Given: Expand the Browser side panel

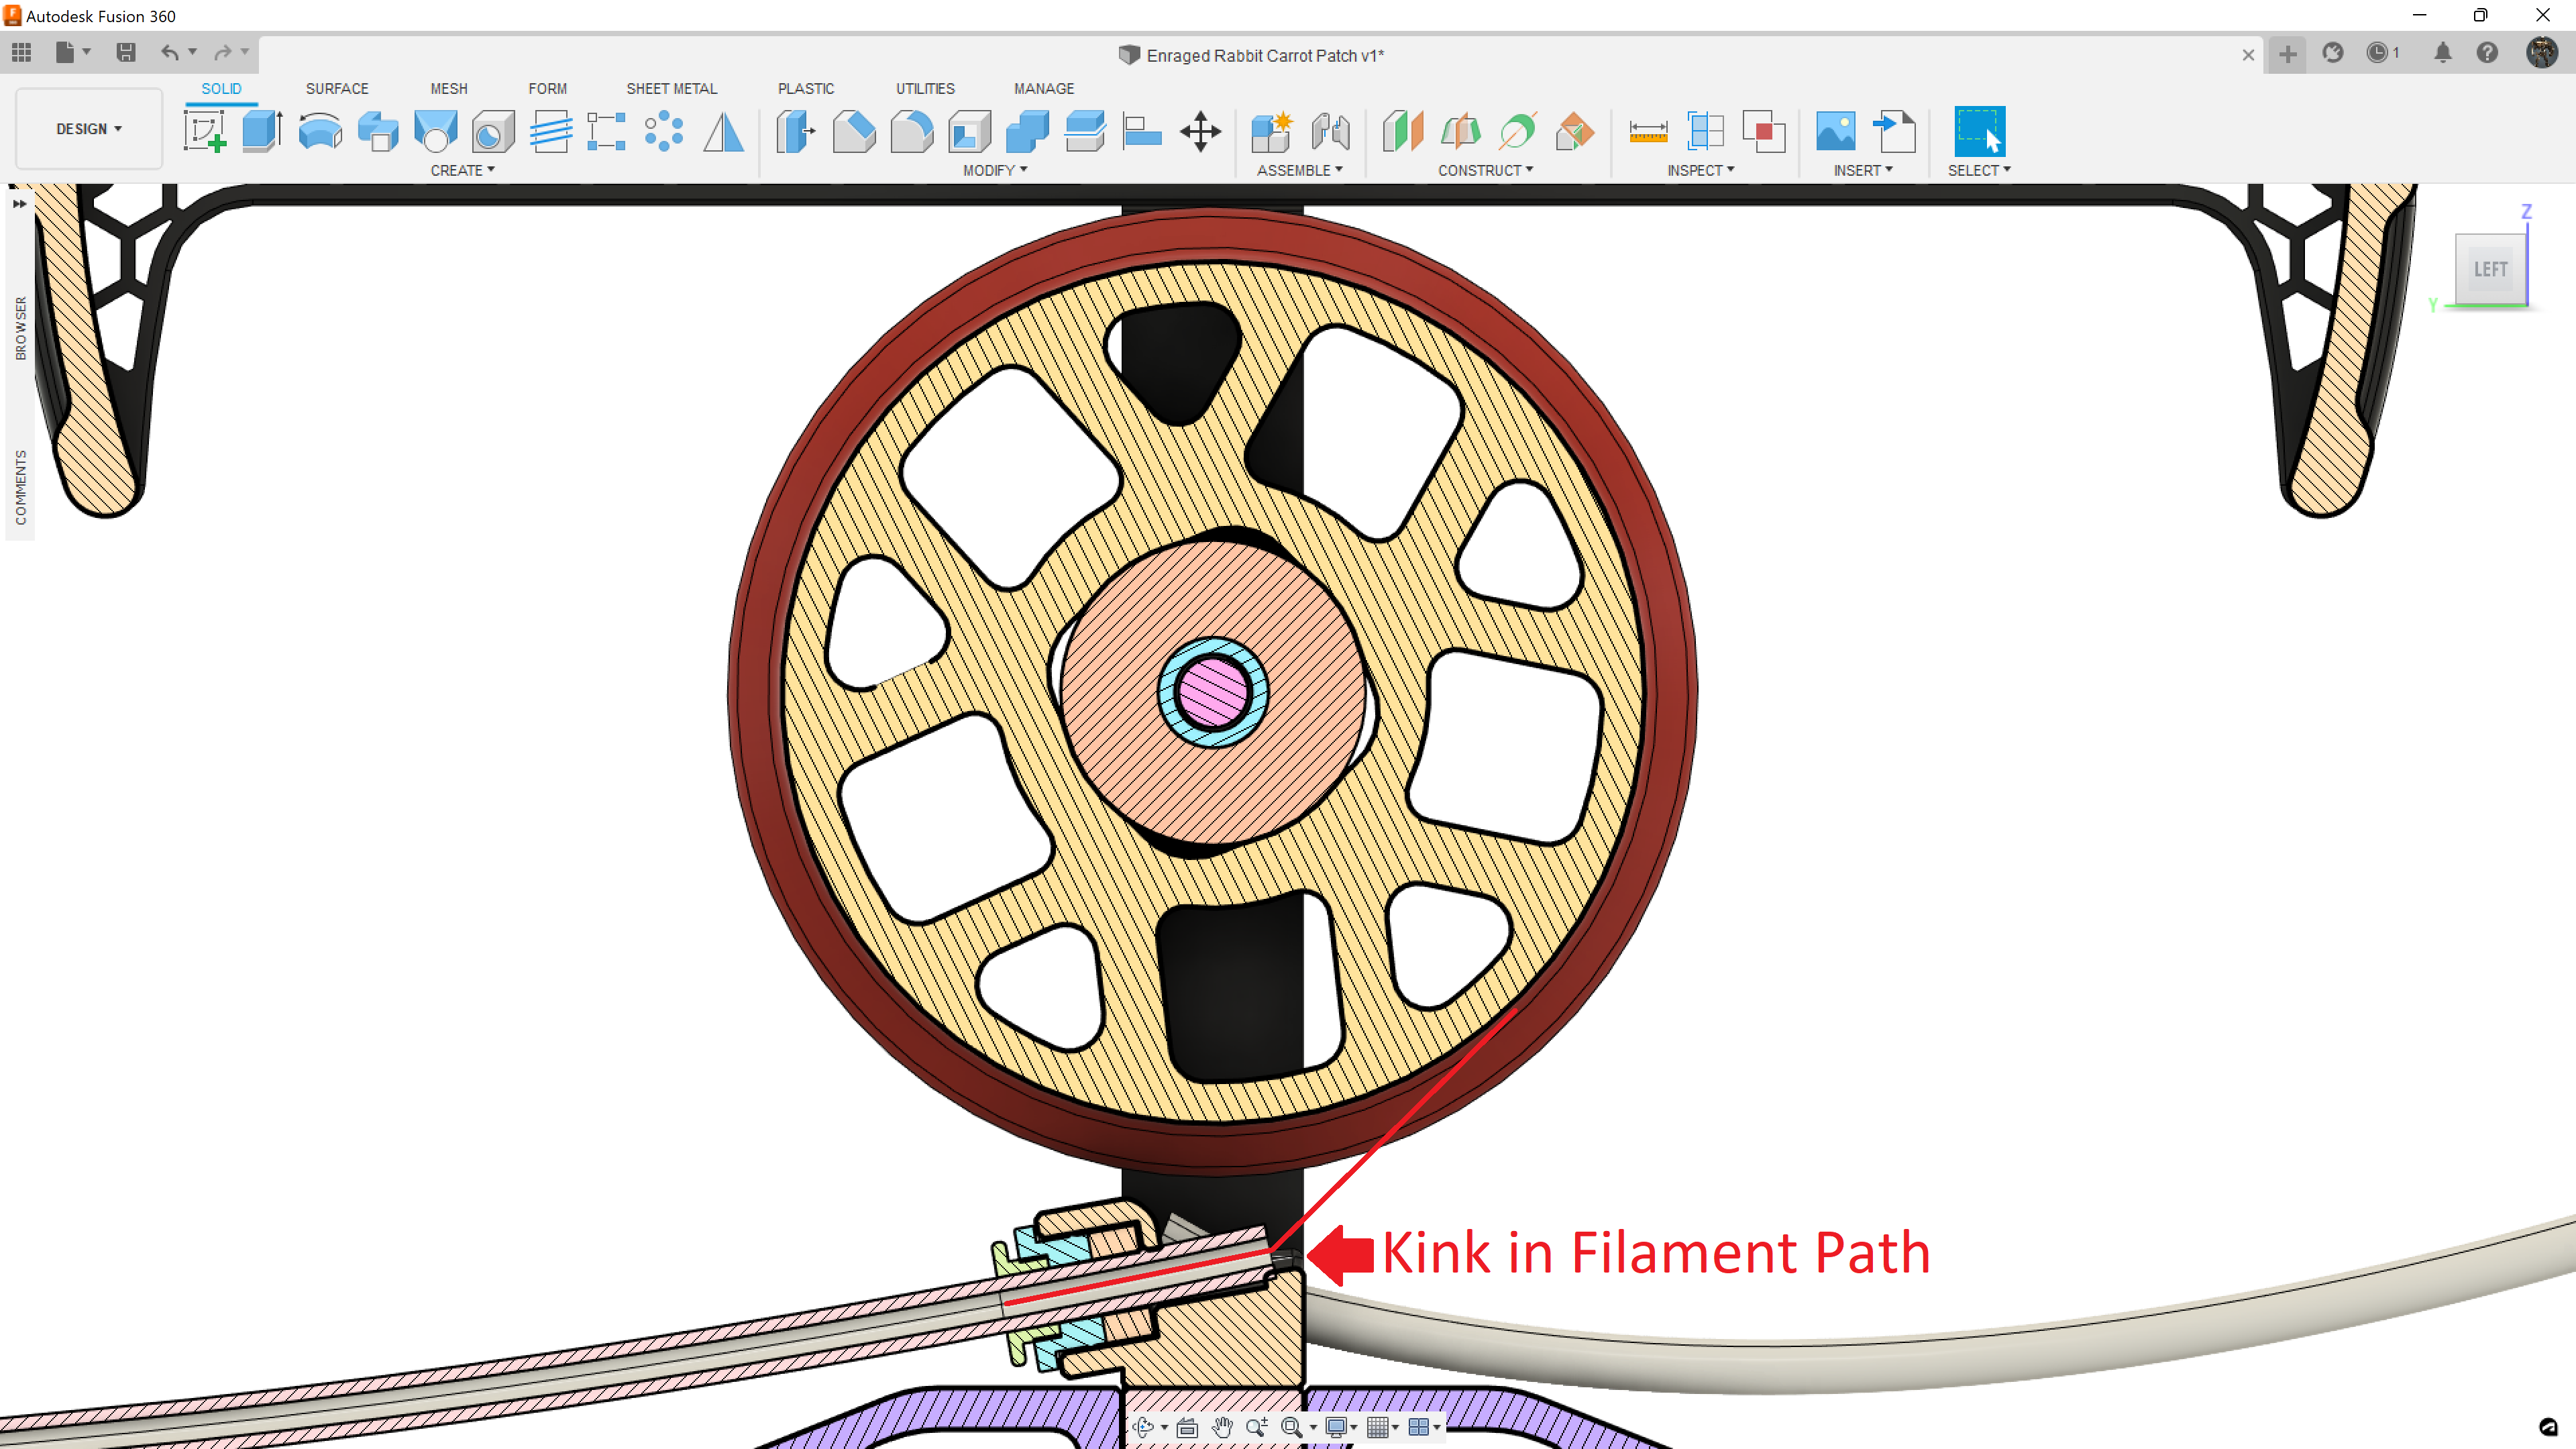Looking at the screenshot, I should [20, 328].
